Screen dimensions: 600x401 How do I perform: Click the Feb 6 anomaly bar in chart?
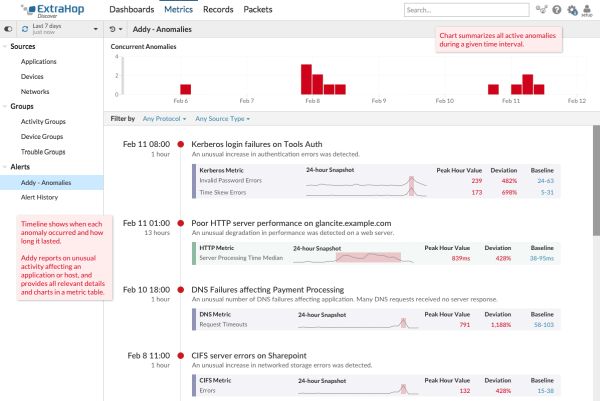[x=186, y=89]
